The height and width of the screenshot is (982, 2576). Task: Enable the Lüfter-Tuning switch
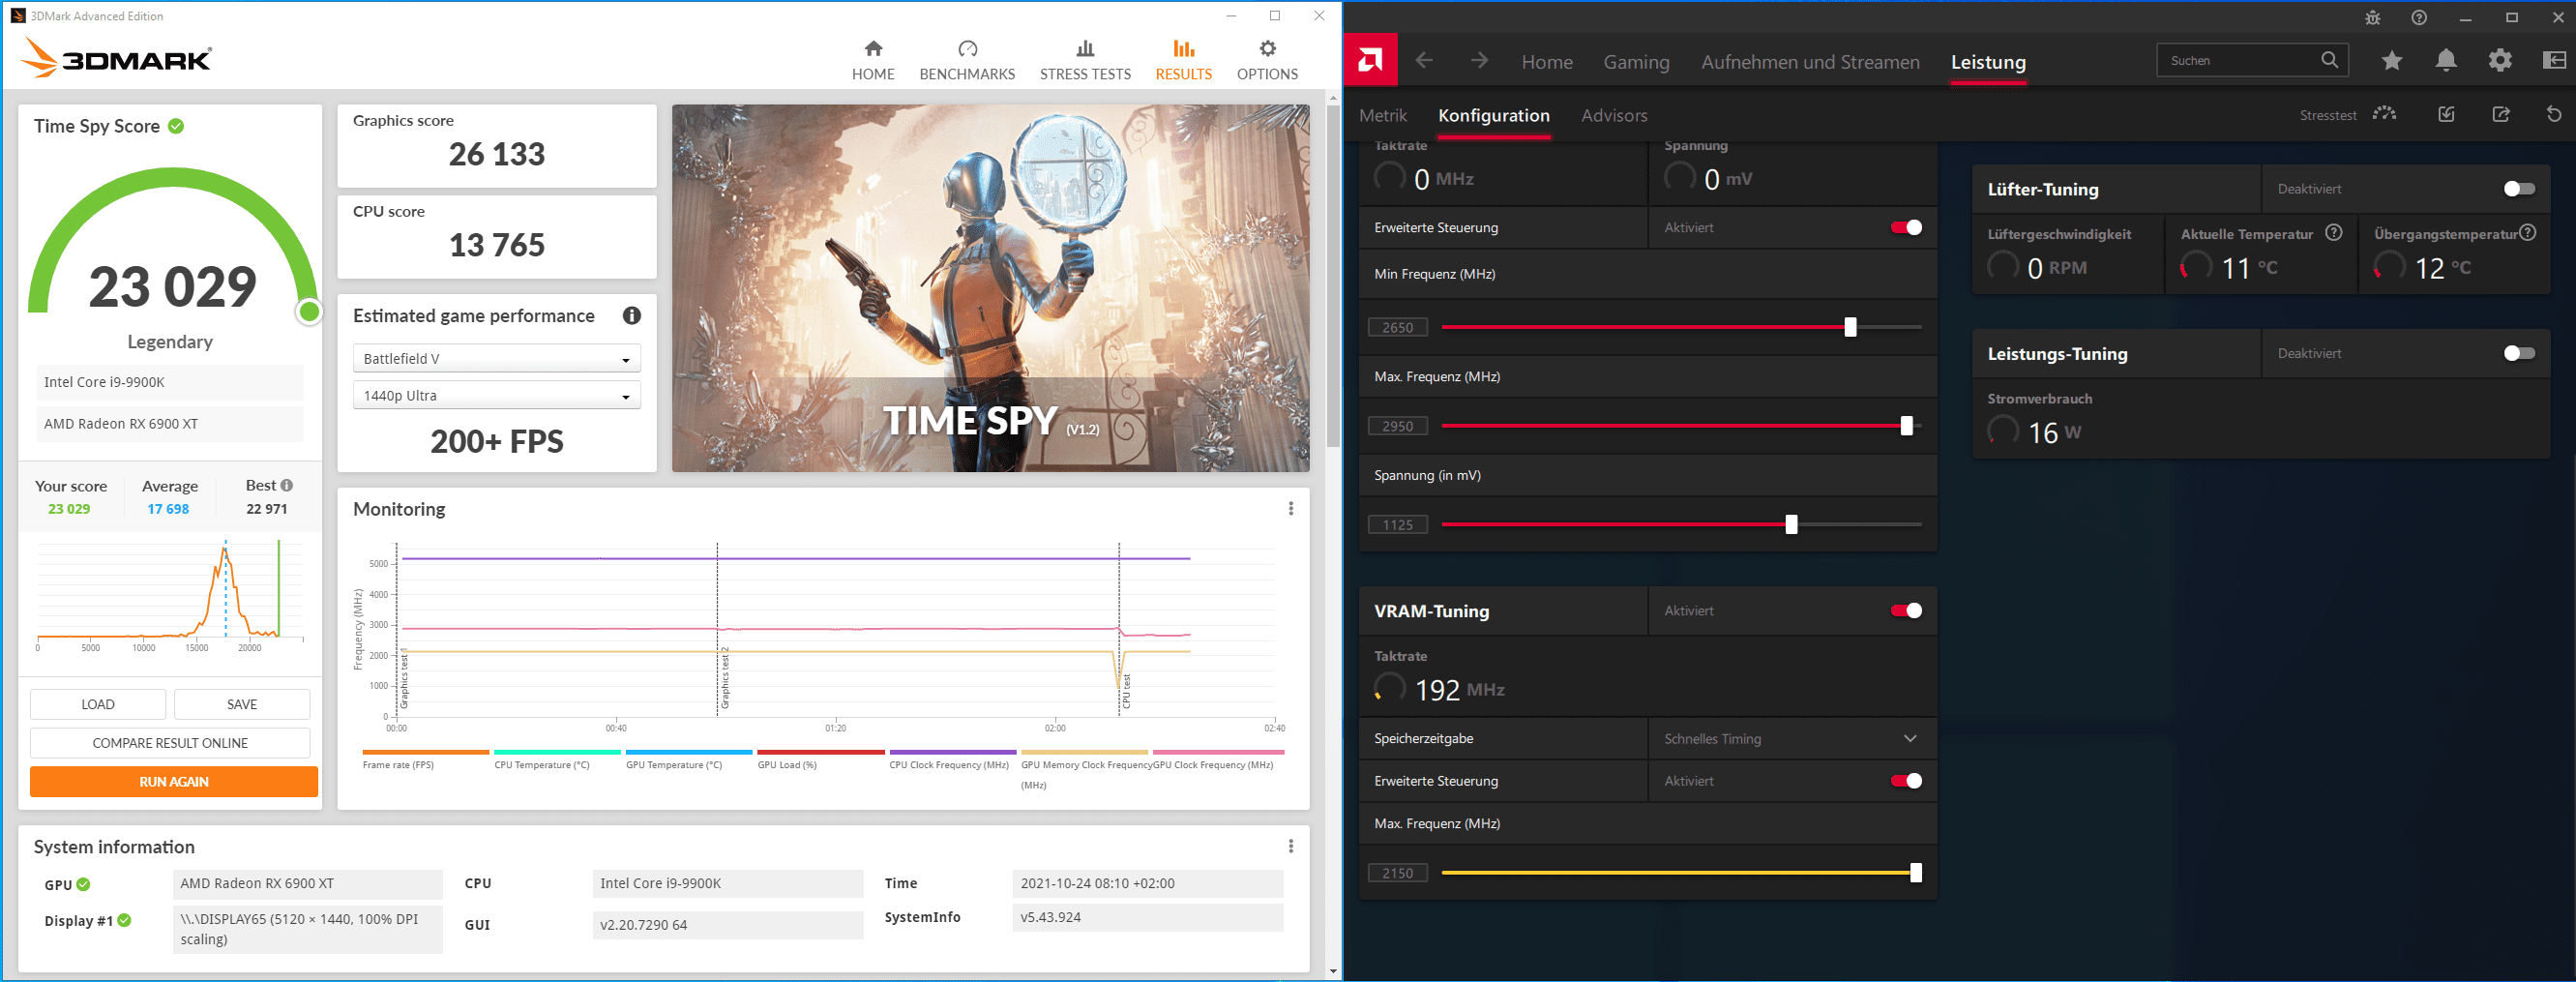2519,189
